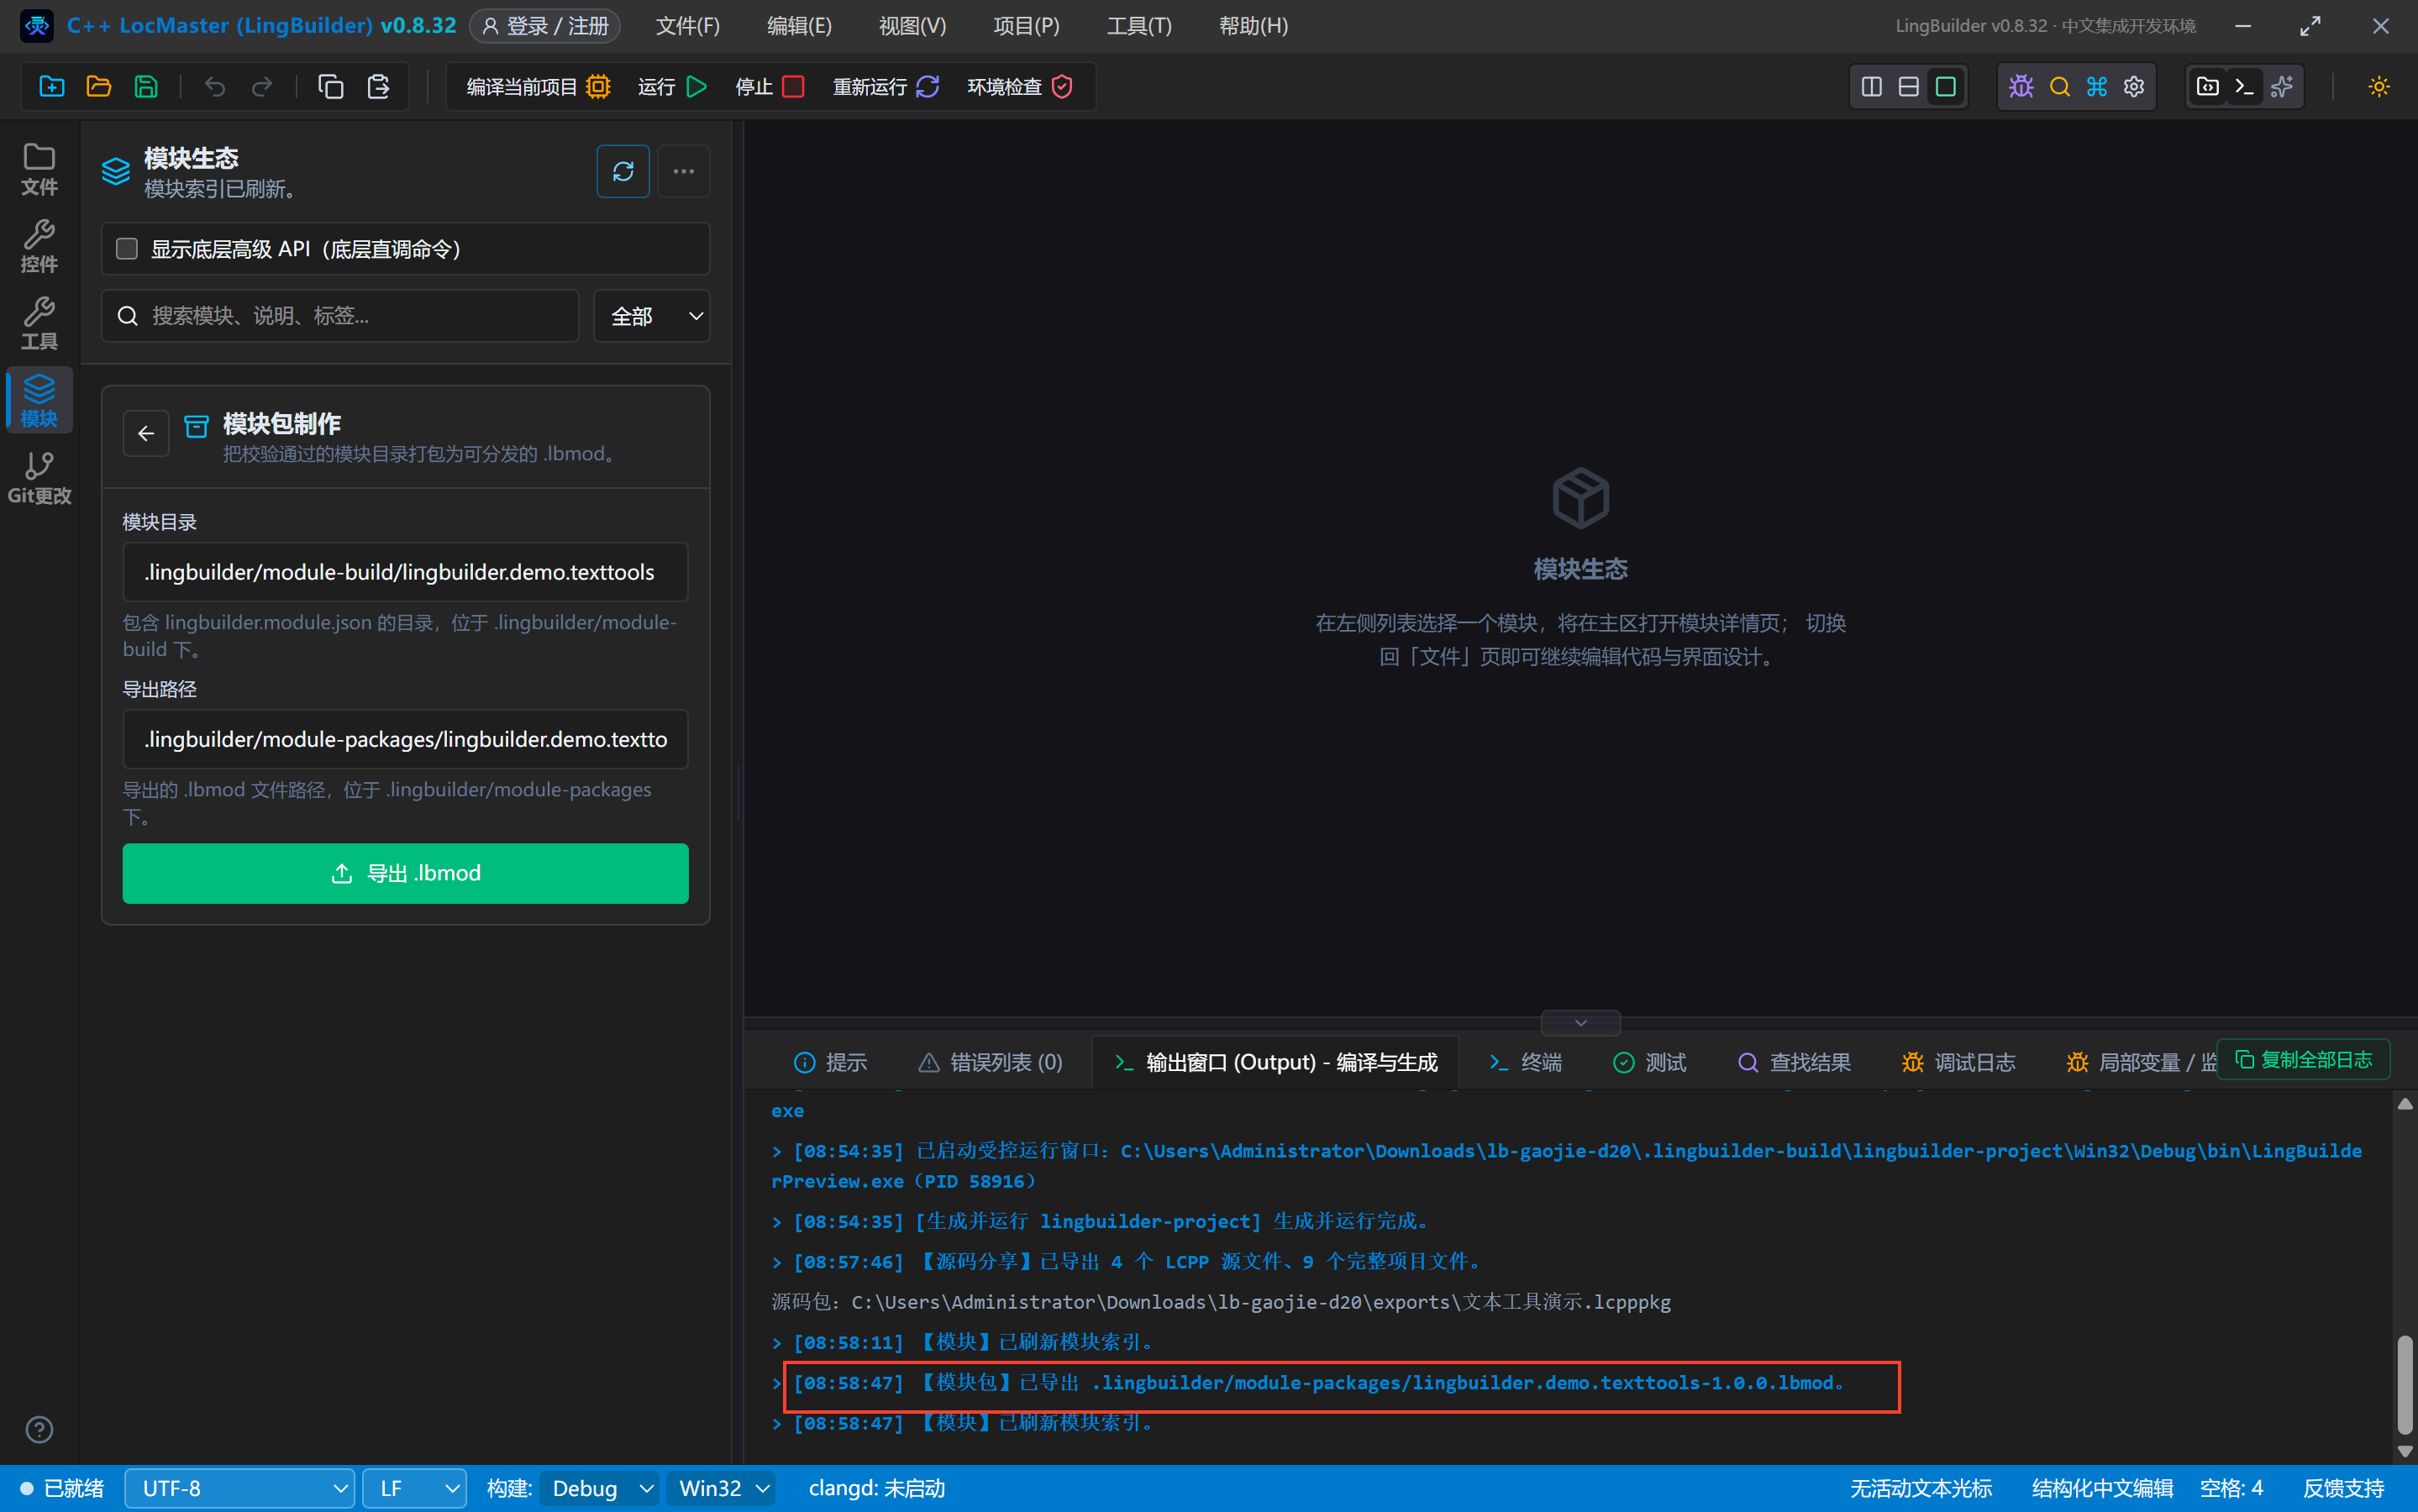Open Debug build configuration dropdown
The image size is (2418, 1512).
coord(600,1488)
